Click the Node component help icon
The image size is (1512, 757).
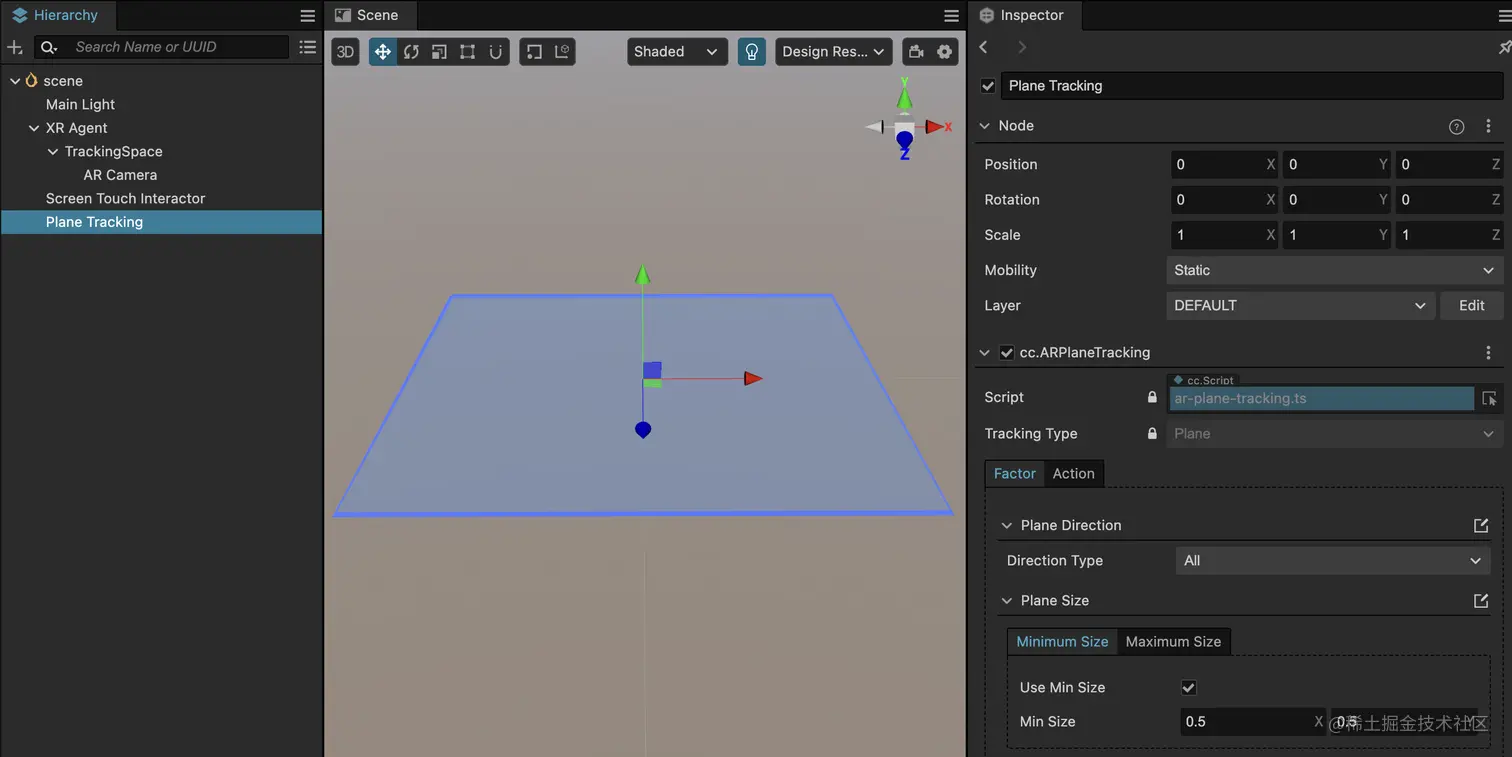[1456, 126]
